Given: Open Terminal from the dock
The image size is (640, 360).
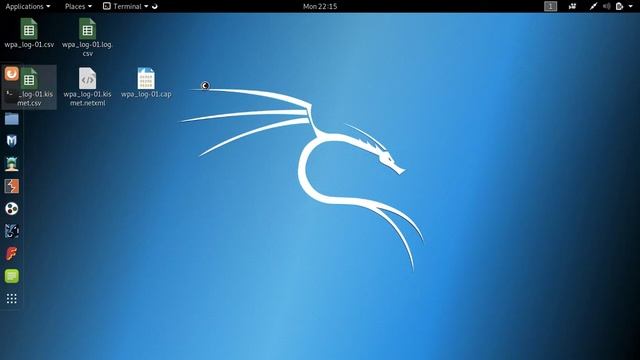Looking at the screenshot, I should (10, 96).
